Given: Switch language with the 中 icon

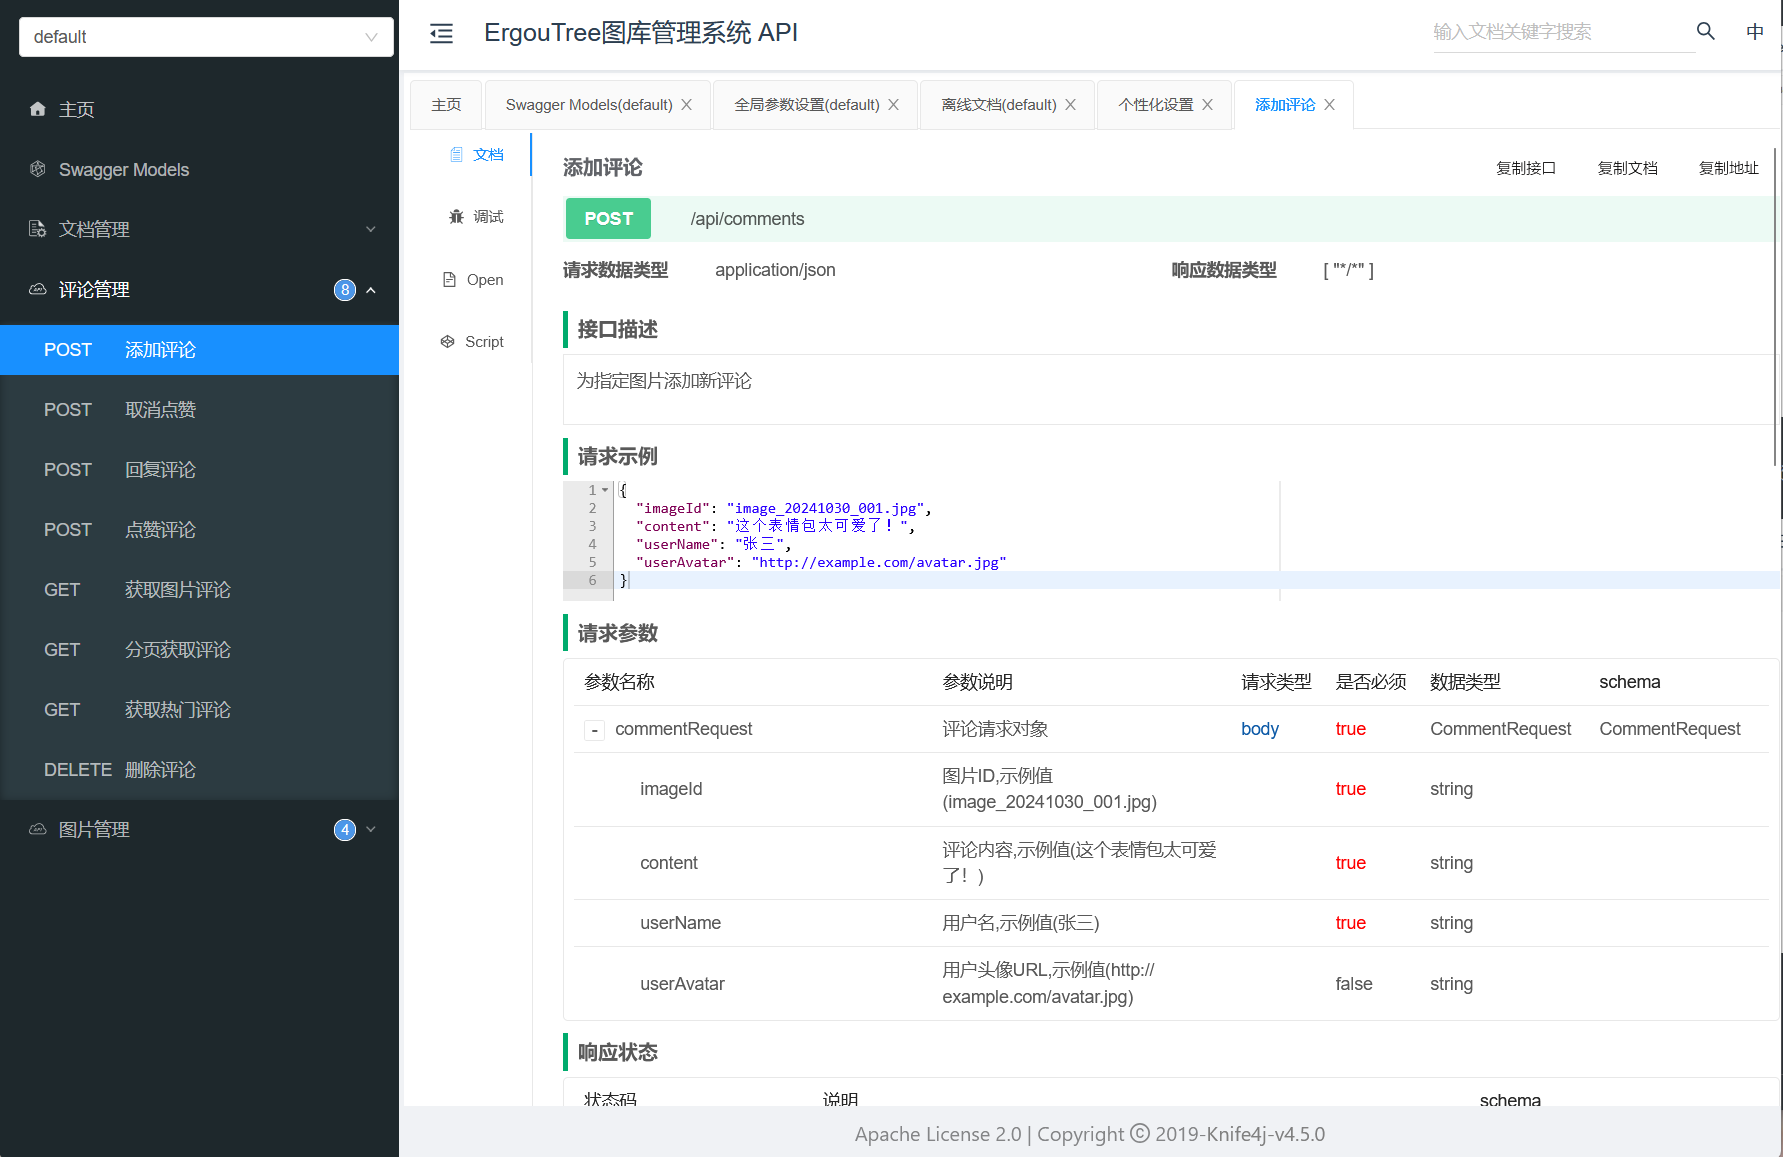Looking at the screenshot, I should 1754,32.
